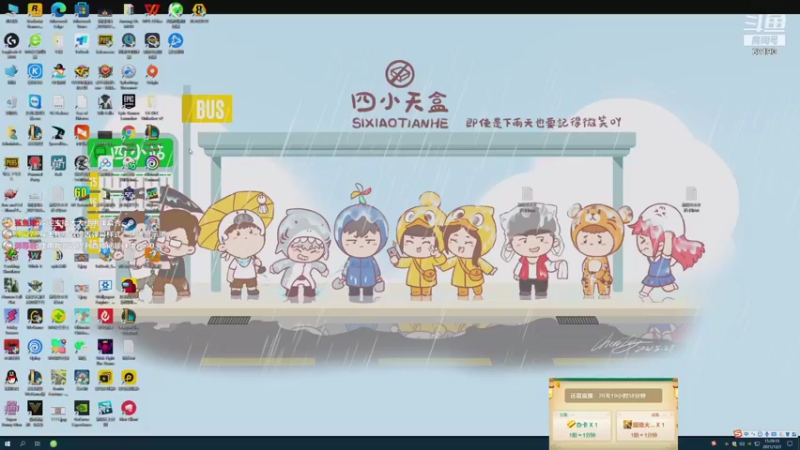Launch the Pummel Party game icon
800x450 pixels.
coord(35,163)
